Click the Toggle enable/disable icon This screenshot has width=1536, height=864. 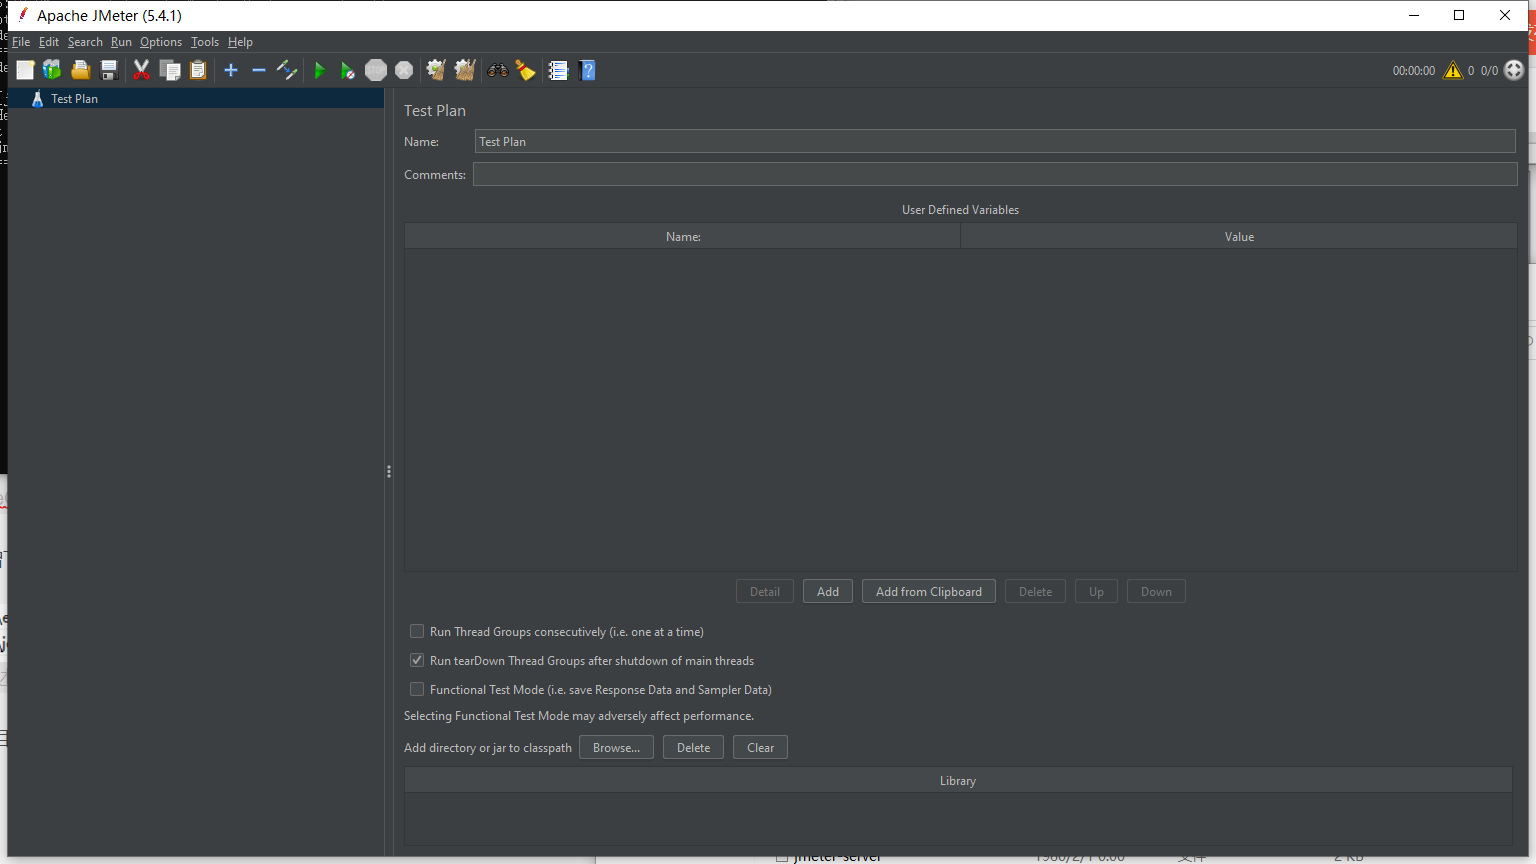click(287, 70)
